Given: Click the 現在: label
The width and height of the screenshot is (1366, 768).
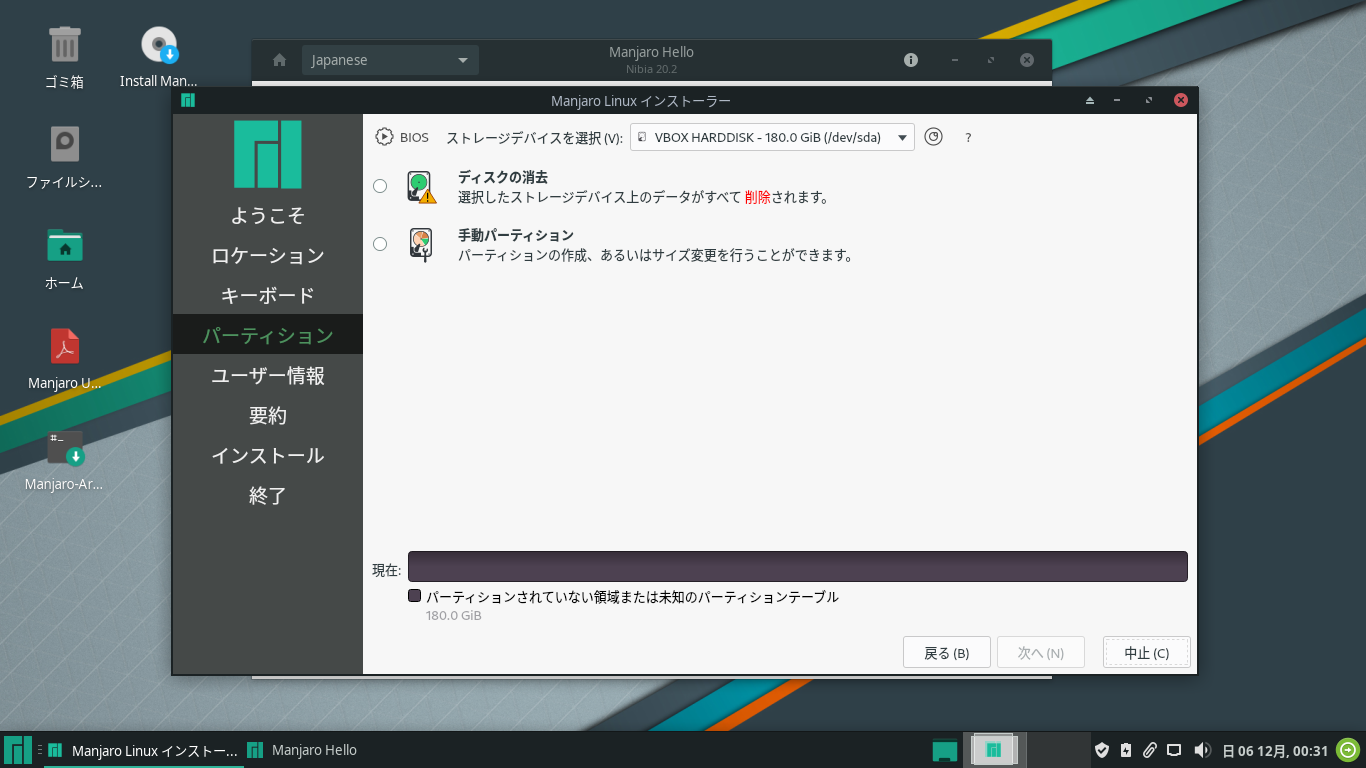Looking at the screenshot, I should 387,570.
